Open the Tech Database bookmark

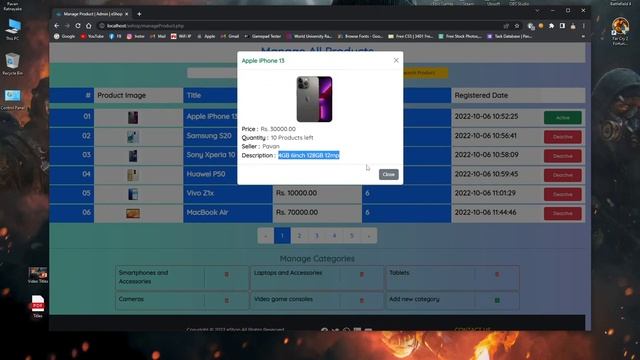tap(509, 36)
